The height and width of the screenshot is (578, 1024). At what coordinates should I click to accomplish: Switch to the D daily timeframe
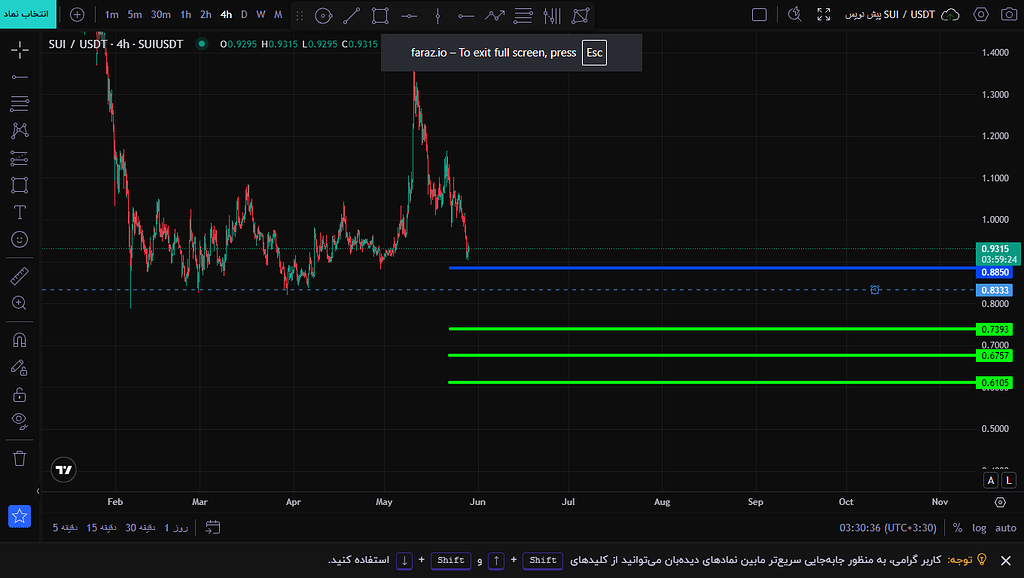tap(244, 14)
